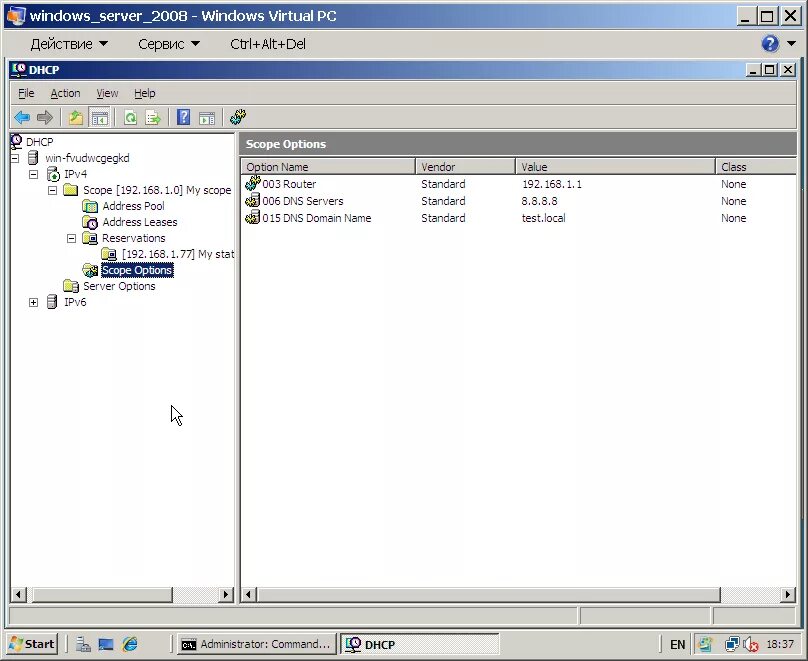The width and height of the screenshot is (808, 661).
Task: Click Show Desktop quick launch icon
Action: pos(106,644)
